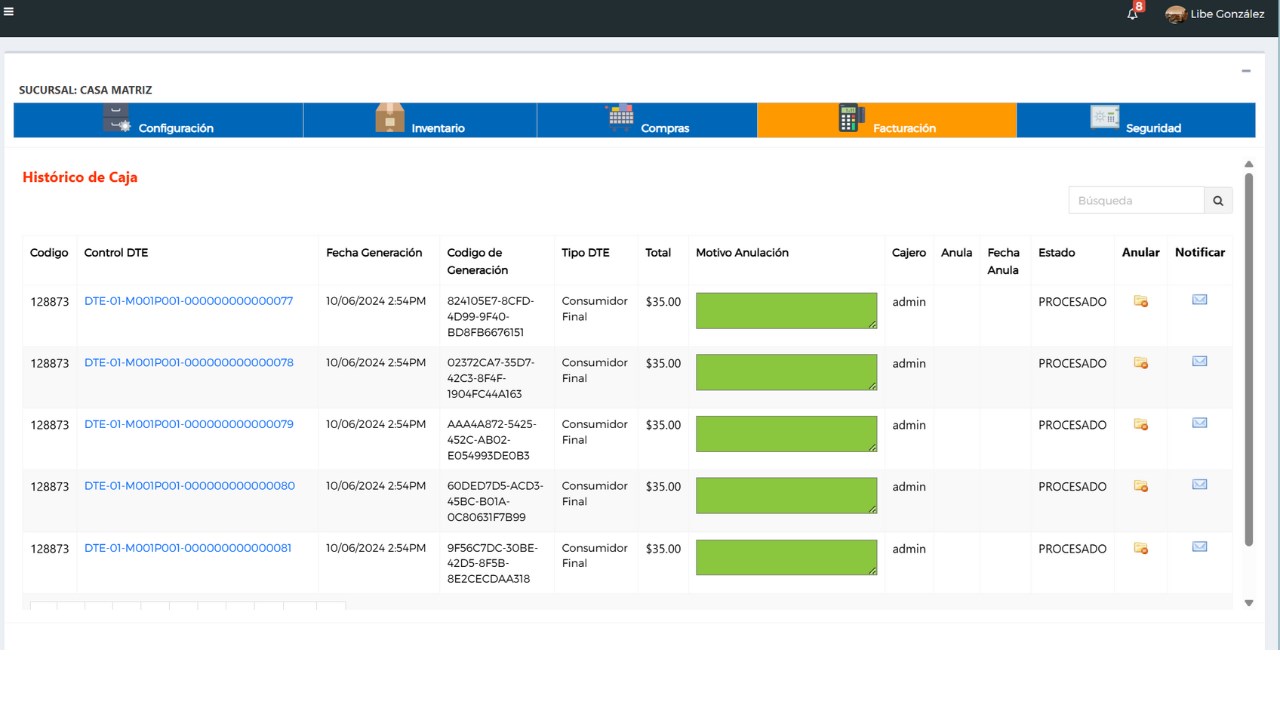Open link DTE-01-M001P001-000000000000080
Image resolution: width=1280 pixels, height=720 pixels.
tap(189, 486)
